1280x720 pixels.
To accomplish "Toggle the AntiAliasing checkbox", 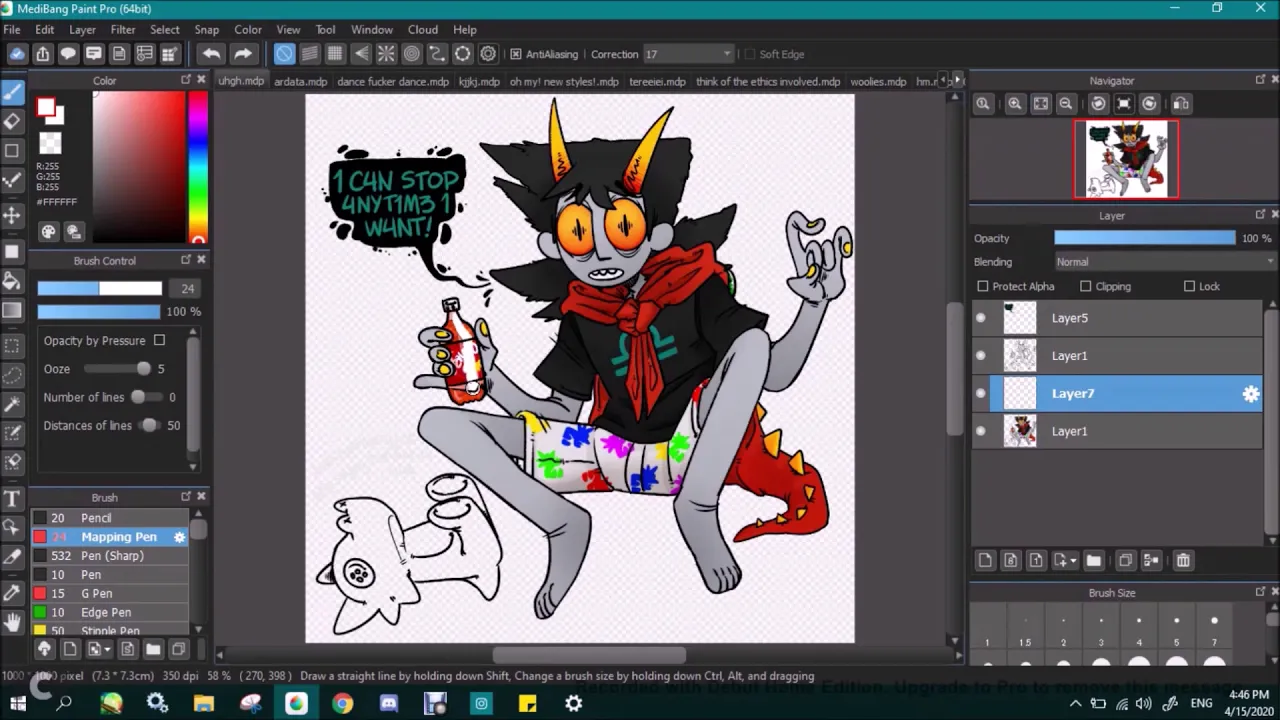I will tap(516, 54).
